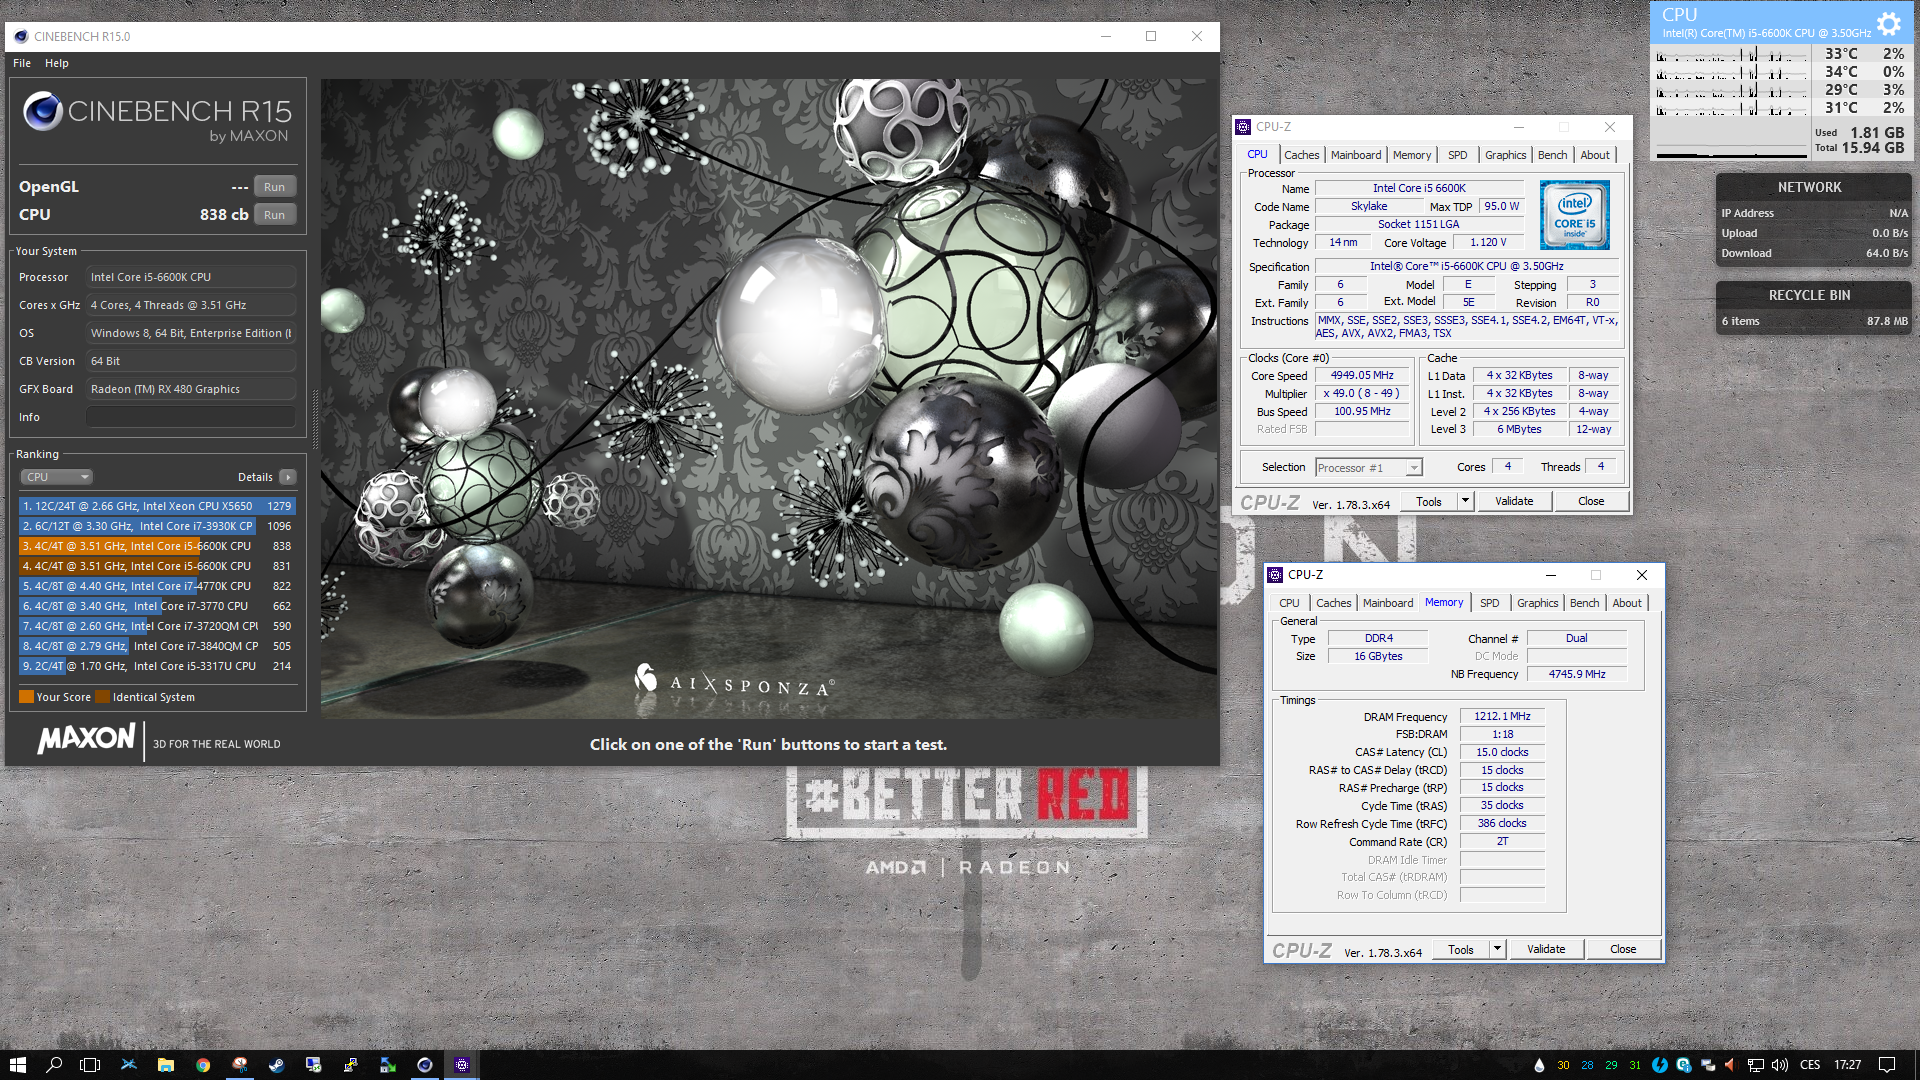Screen dimensions: 1920x1080
Task: Switch to CPU tab in lower CPU-Z
Action: tap(1290, 603)
